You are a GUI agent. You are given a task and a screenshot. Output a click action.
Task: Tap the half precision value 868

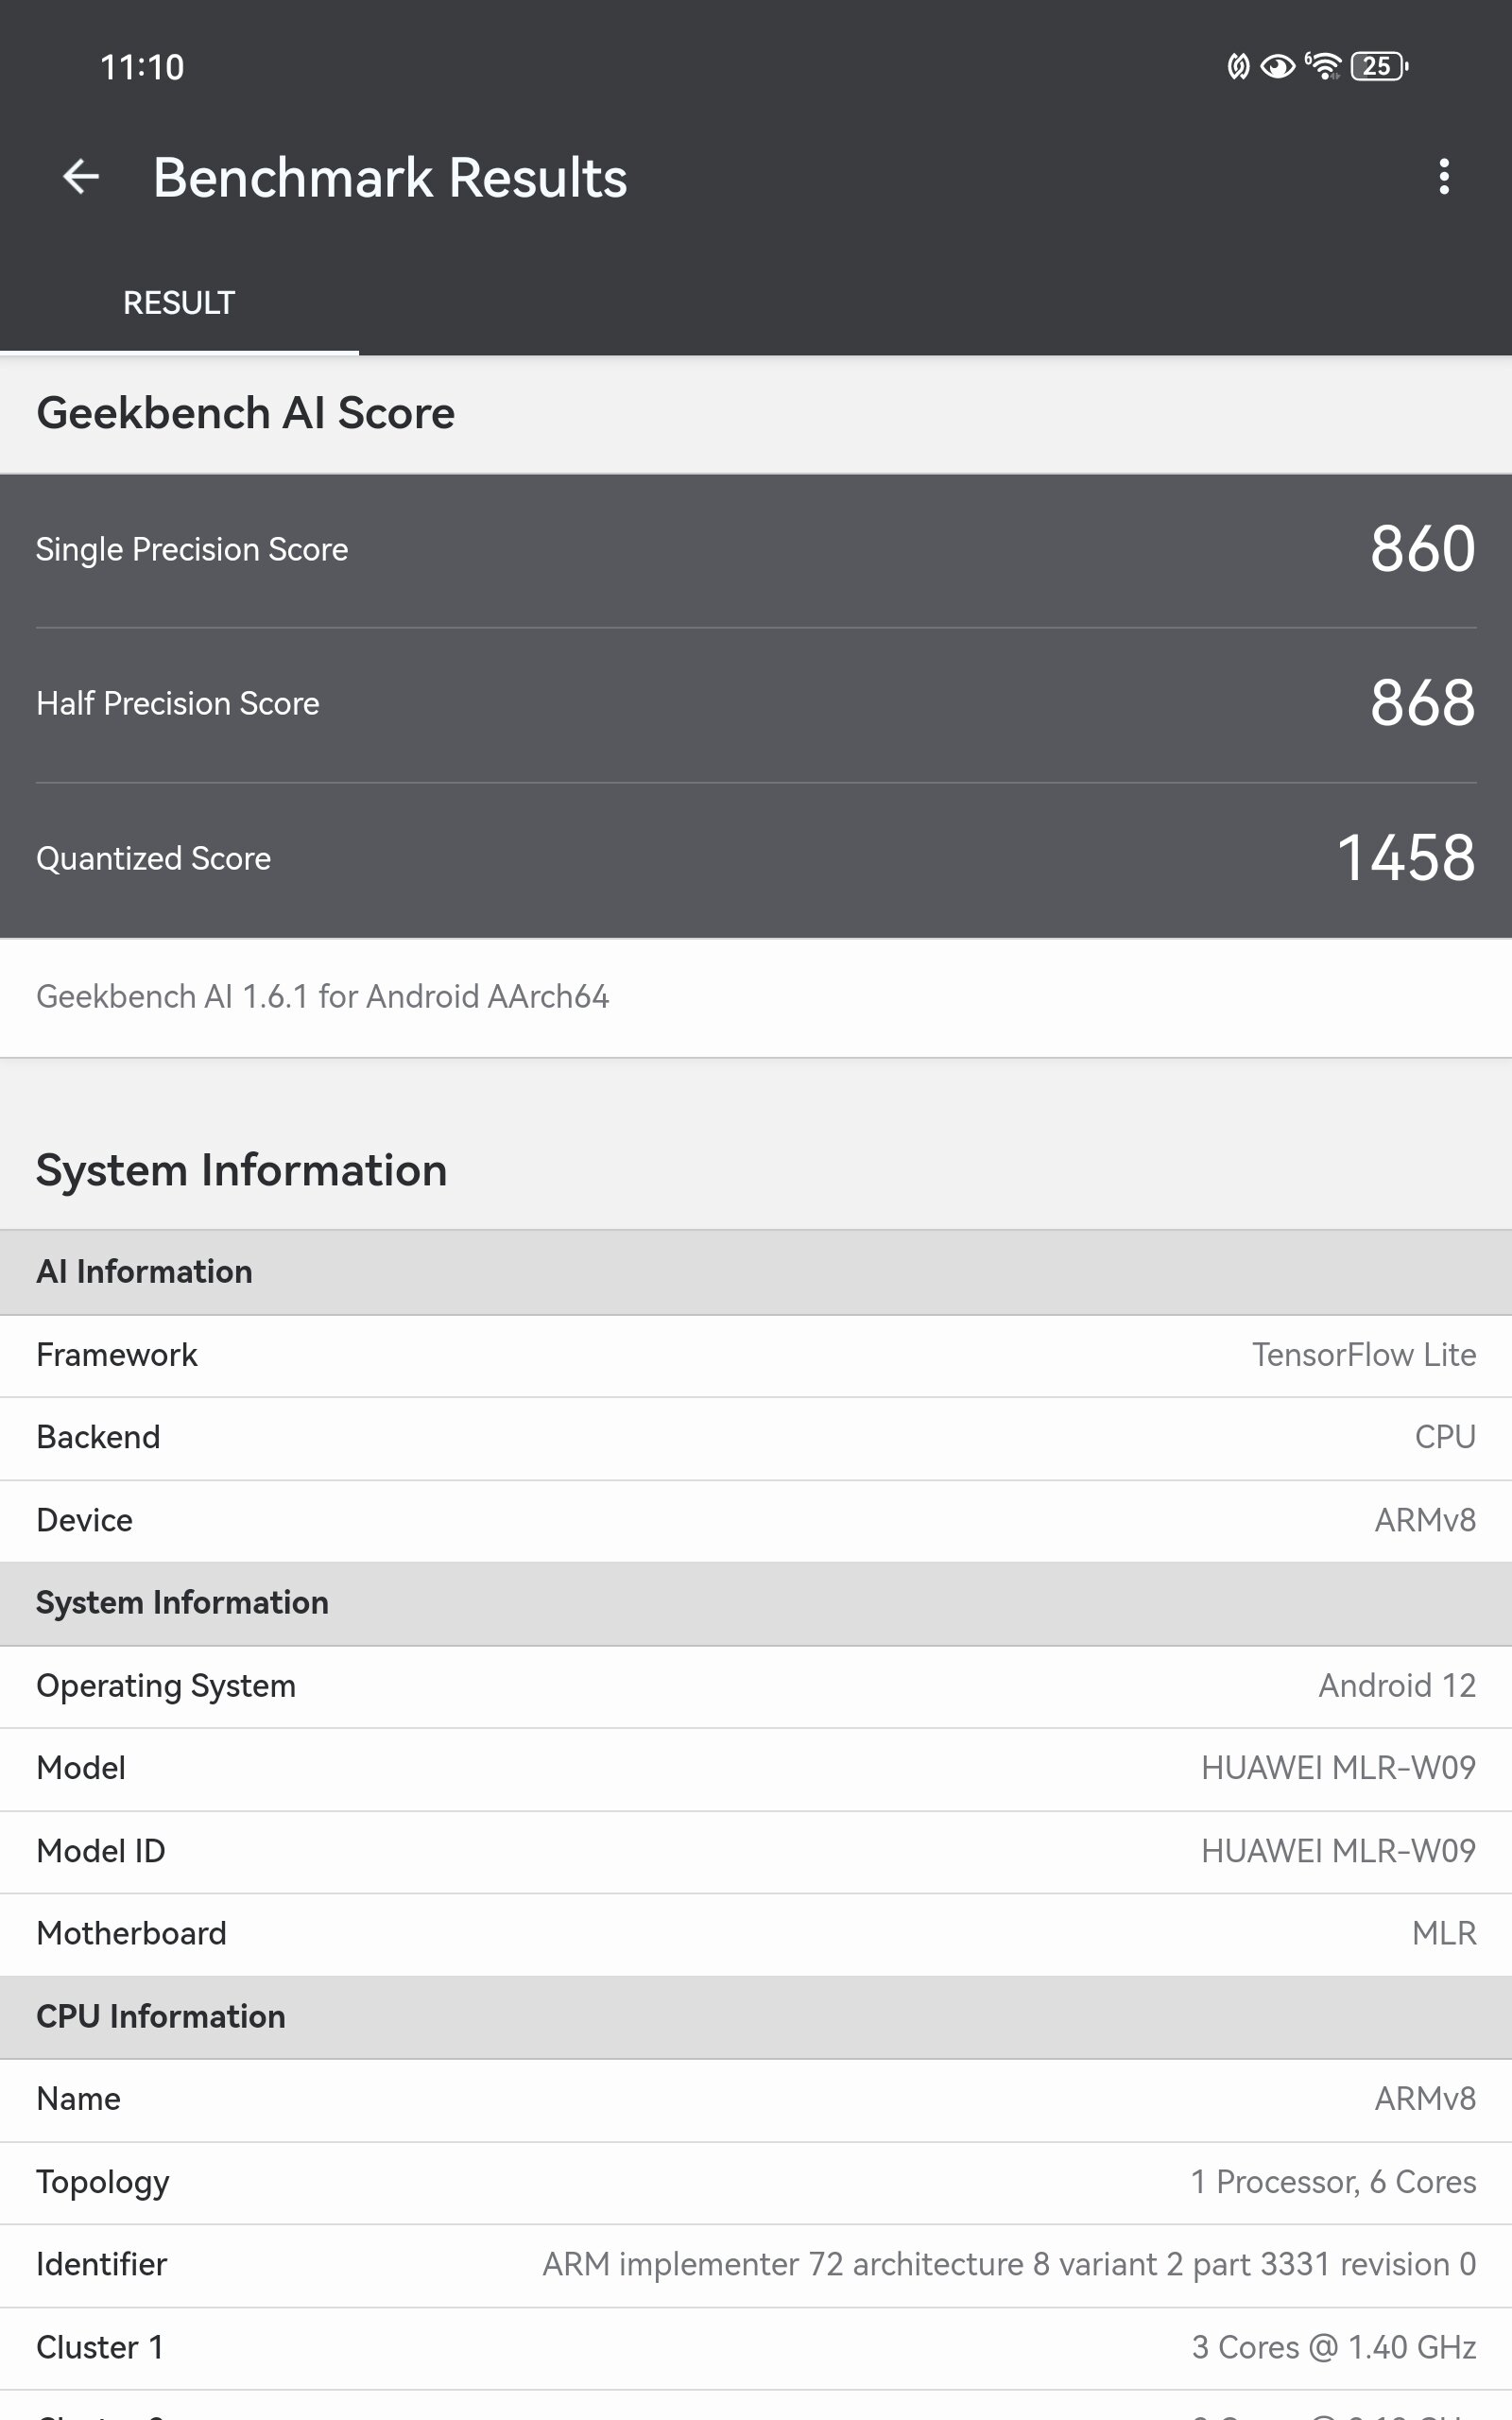tap(1422, 702)
